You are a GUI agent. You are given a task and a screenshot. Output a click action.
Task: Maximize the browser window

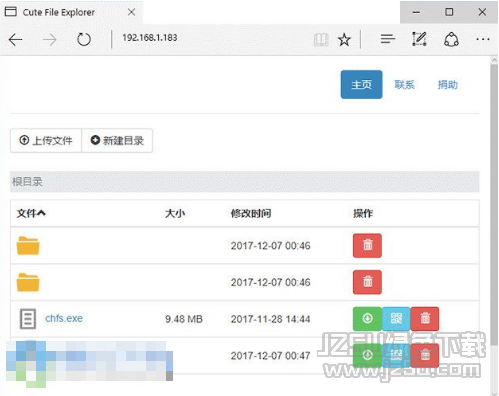tap(449, 12)
